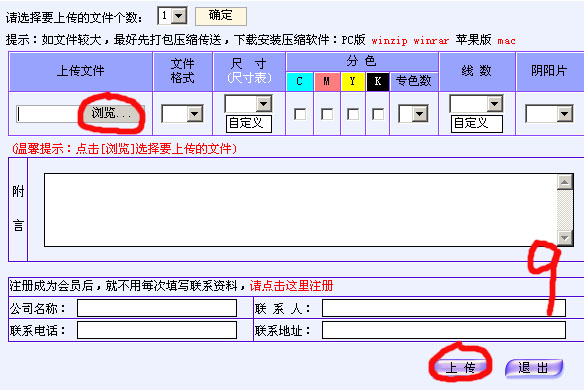584x390 pixels.
Task: Expand the 阴阳片 dropdown
Action: click(549, 114)
